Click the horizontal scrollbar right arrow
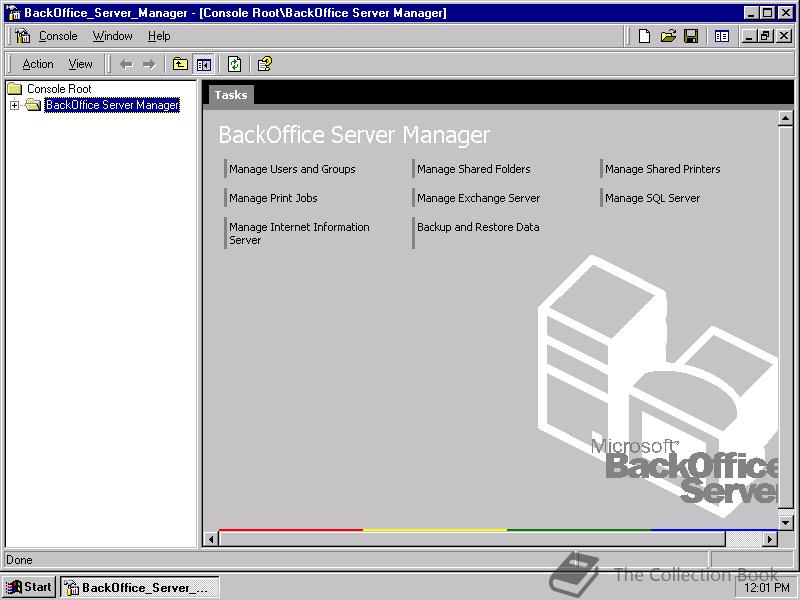 tap(770, 539)
